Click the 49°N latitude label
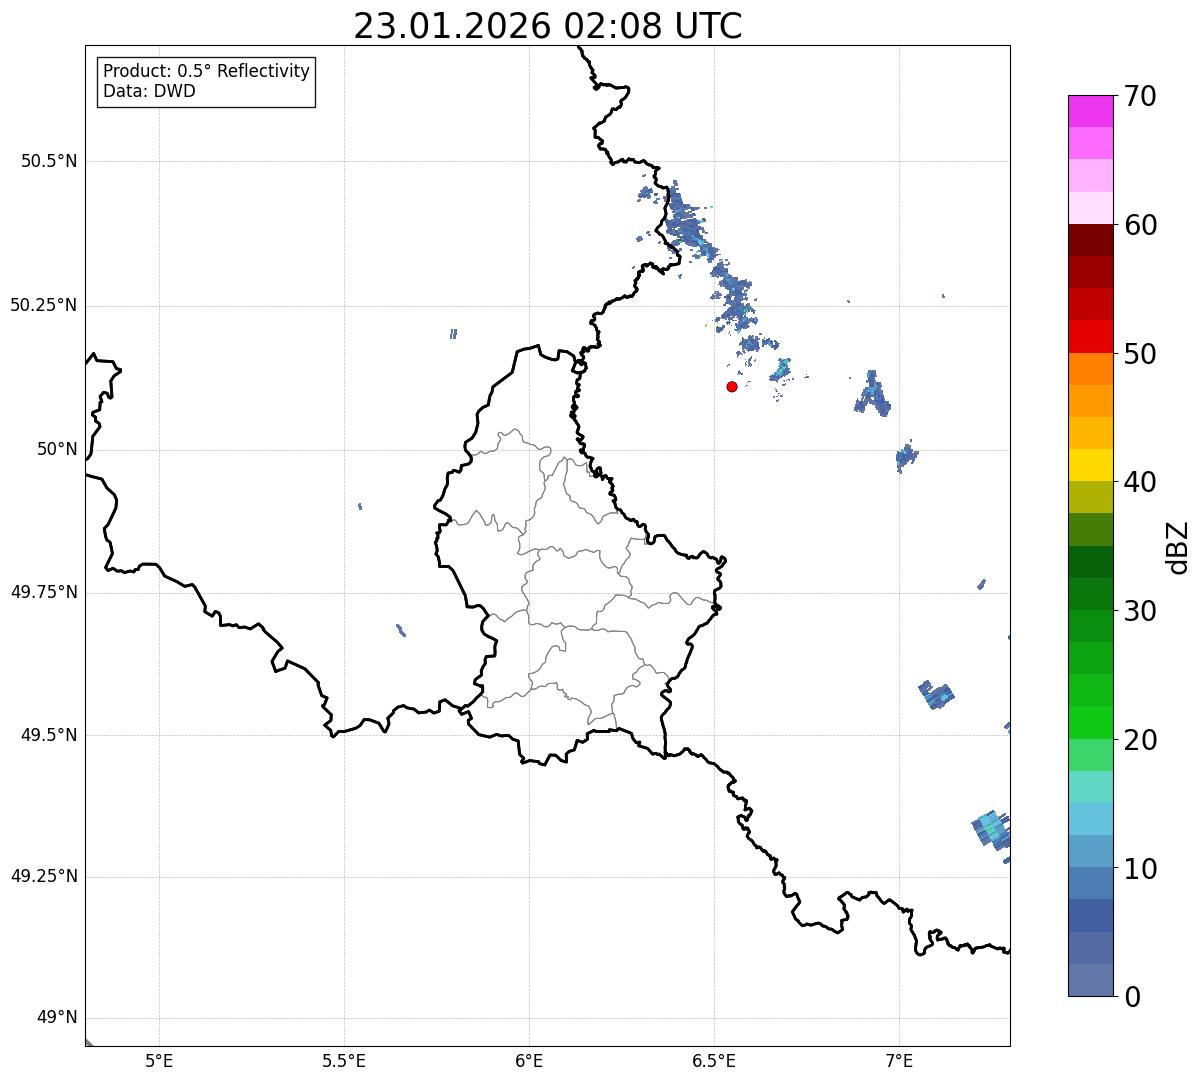Image resolution: width=1202 pixels, height=1081 pixels. [x=58, y=1017]
